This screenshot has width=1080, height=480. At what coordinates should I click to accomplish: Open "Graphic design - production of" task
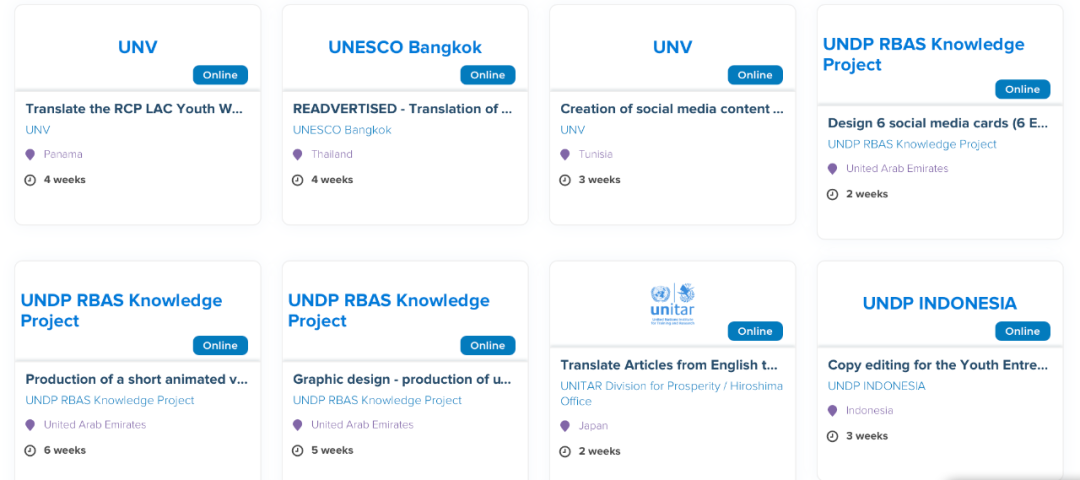402,379
